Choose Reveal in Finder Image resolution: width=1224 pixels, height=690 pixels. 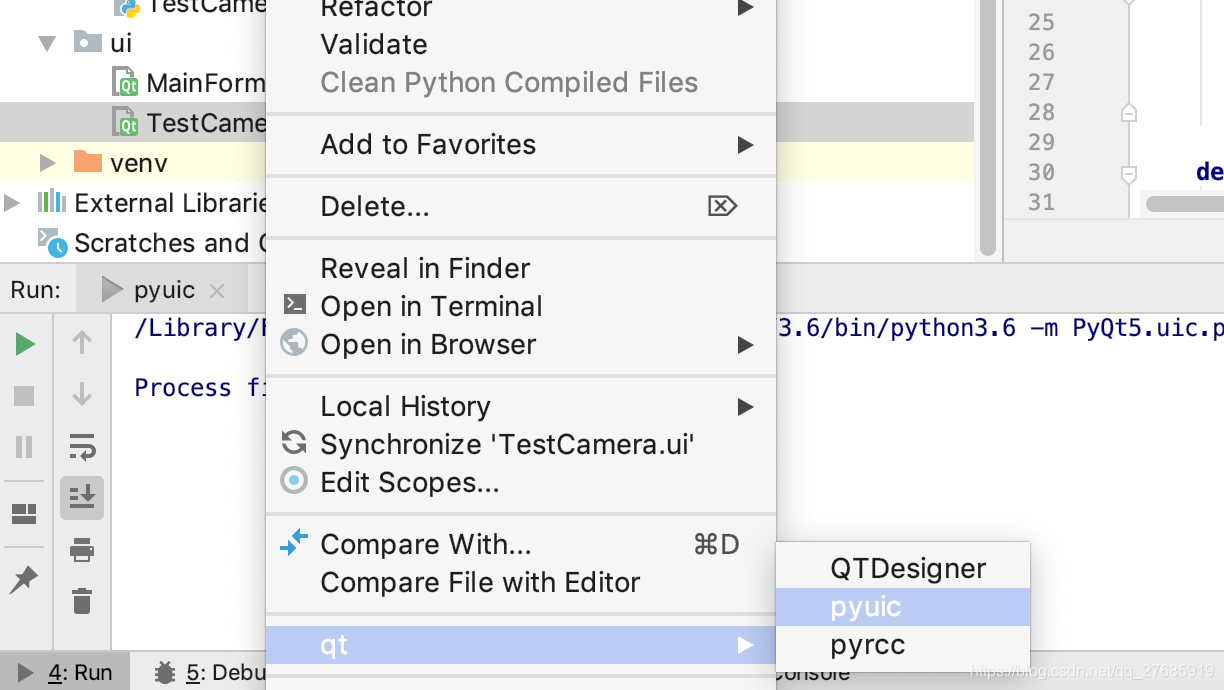424,268
